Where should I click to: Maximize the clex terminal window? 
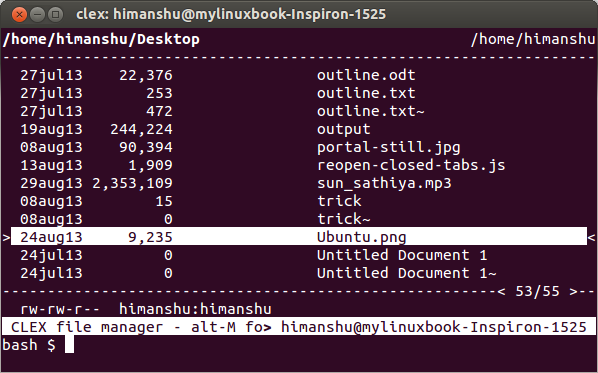pyautogui.click(x=55, y=15)
